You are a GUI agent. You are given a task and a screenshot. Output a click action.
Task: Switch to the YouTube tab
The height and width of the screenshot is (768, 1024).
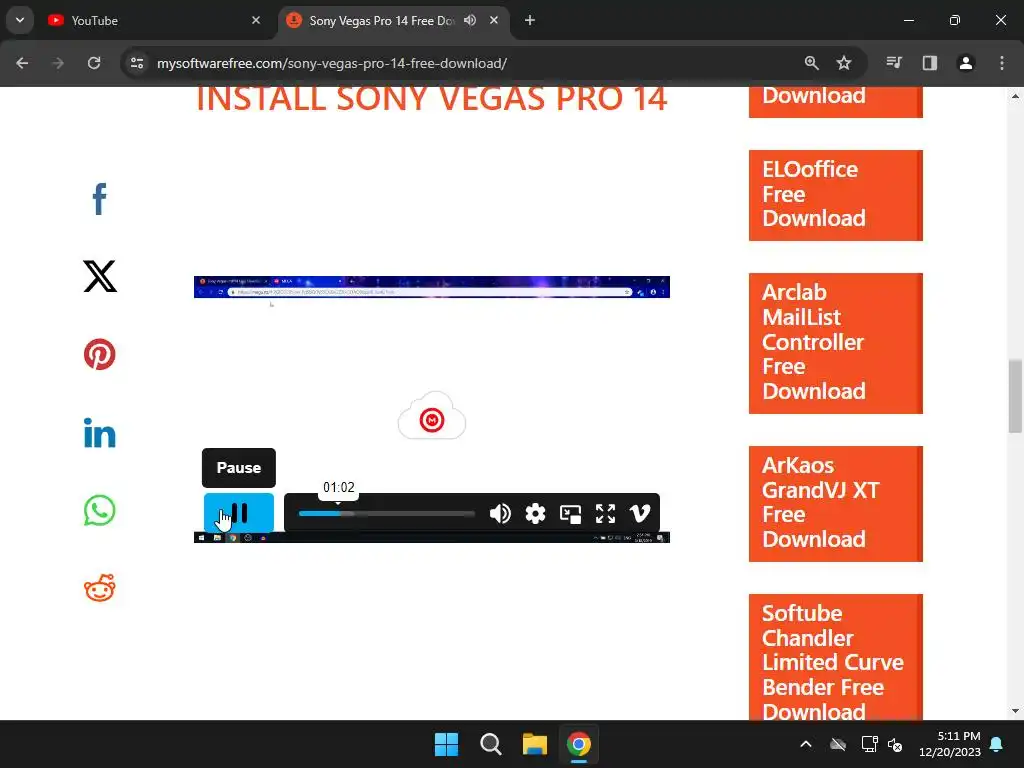pos(154,20)
